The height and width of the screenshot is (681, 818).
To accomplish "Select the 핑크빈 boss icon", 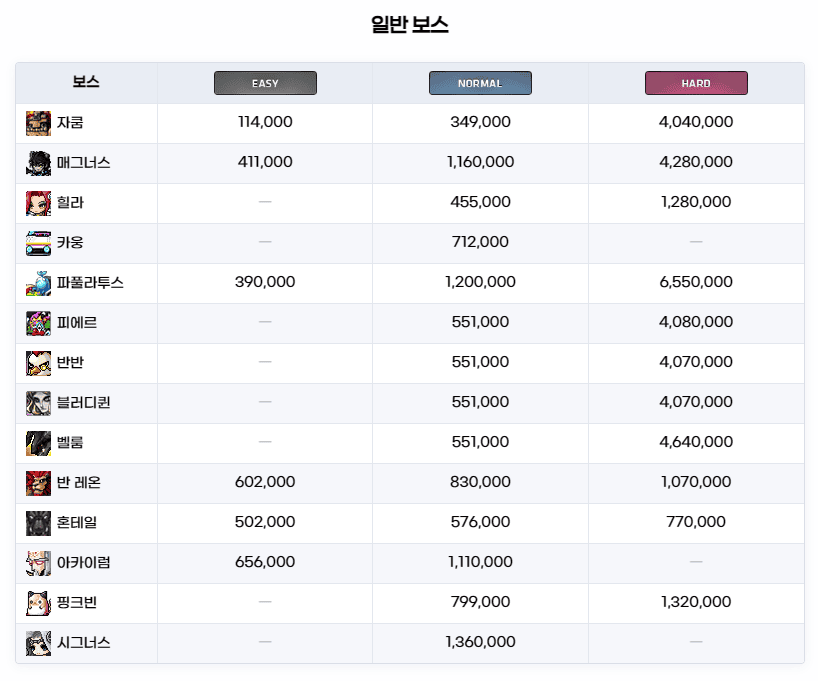I will pos(39,603).
